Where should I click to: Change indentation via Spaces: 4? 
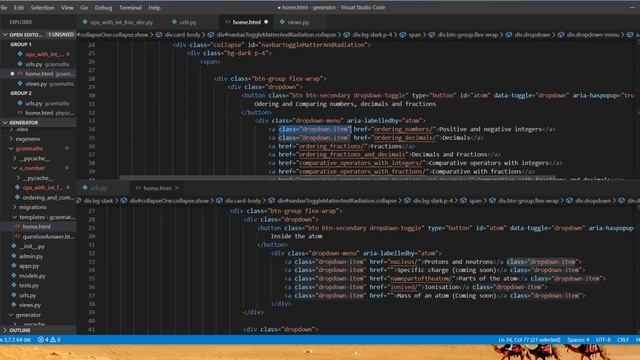point(578,340)
